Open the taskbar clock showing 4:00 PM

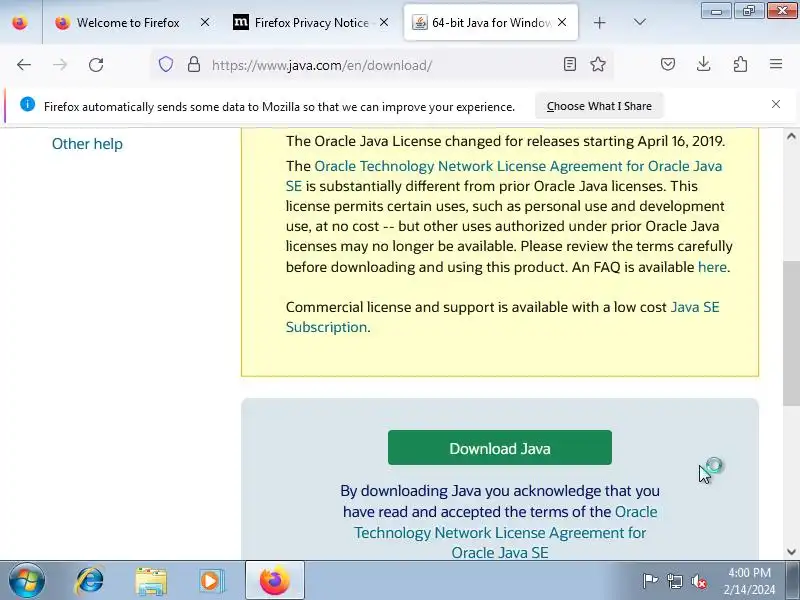(x=749, y=581)
